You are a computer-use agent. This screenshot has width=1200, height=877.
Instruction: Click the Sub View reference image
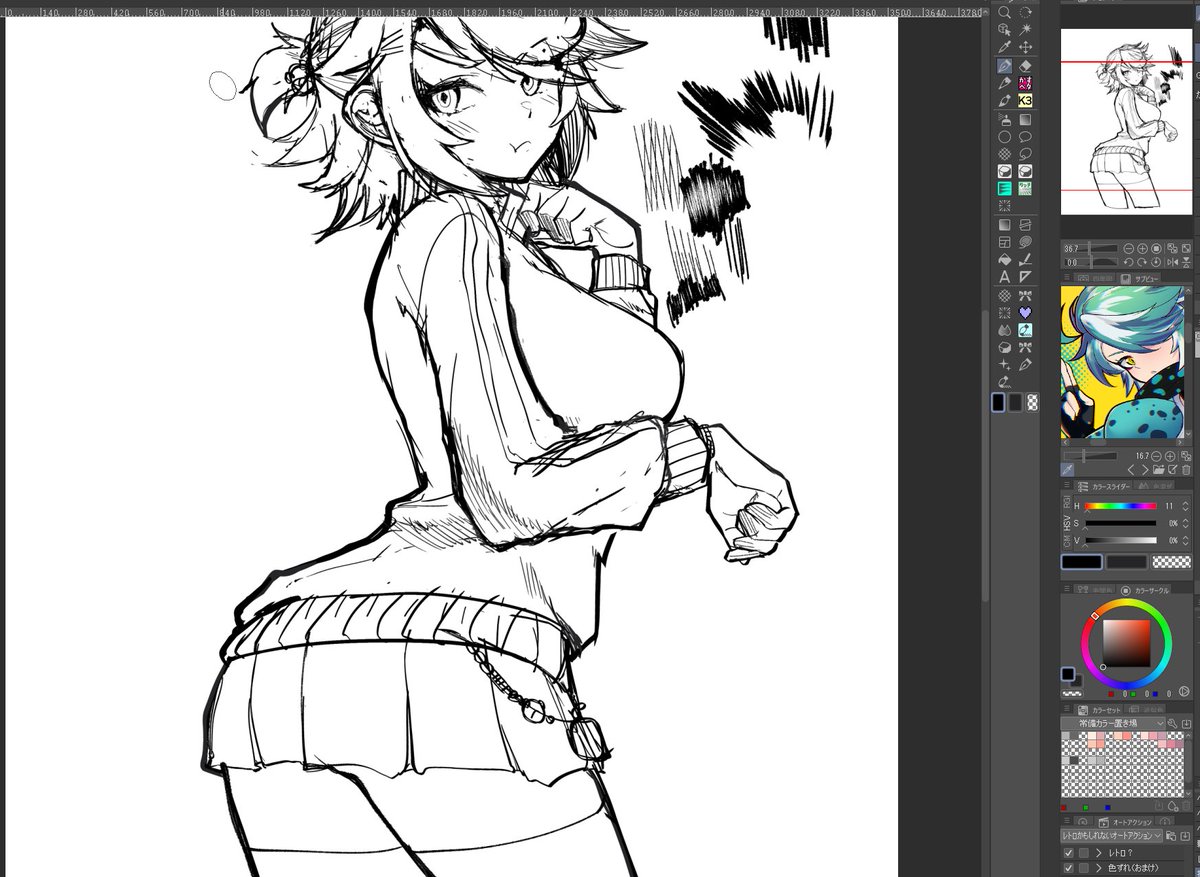click(1122, 363)
